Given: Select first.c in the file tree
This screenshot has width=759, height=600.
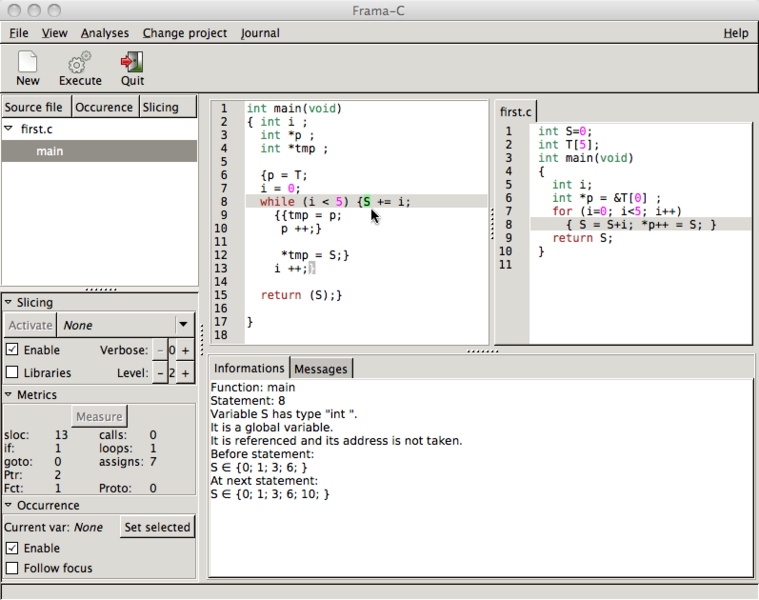Looking at the screenshot, I should [x=37, y=129].
